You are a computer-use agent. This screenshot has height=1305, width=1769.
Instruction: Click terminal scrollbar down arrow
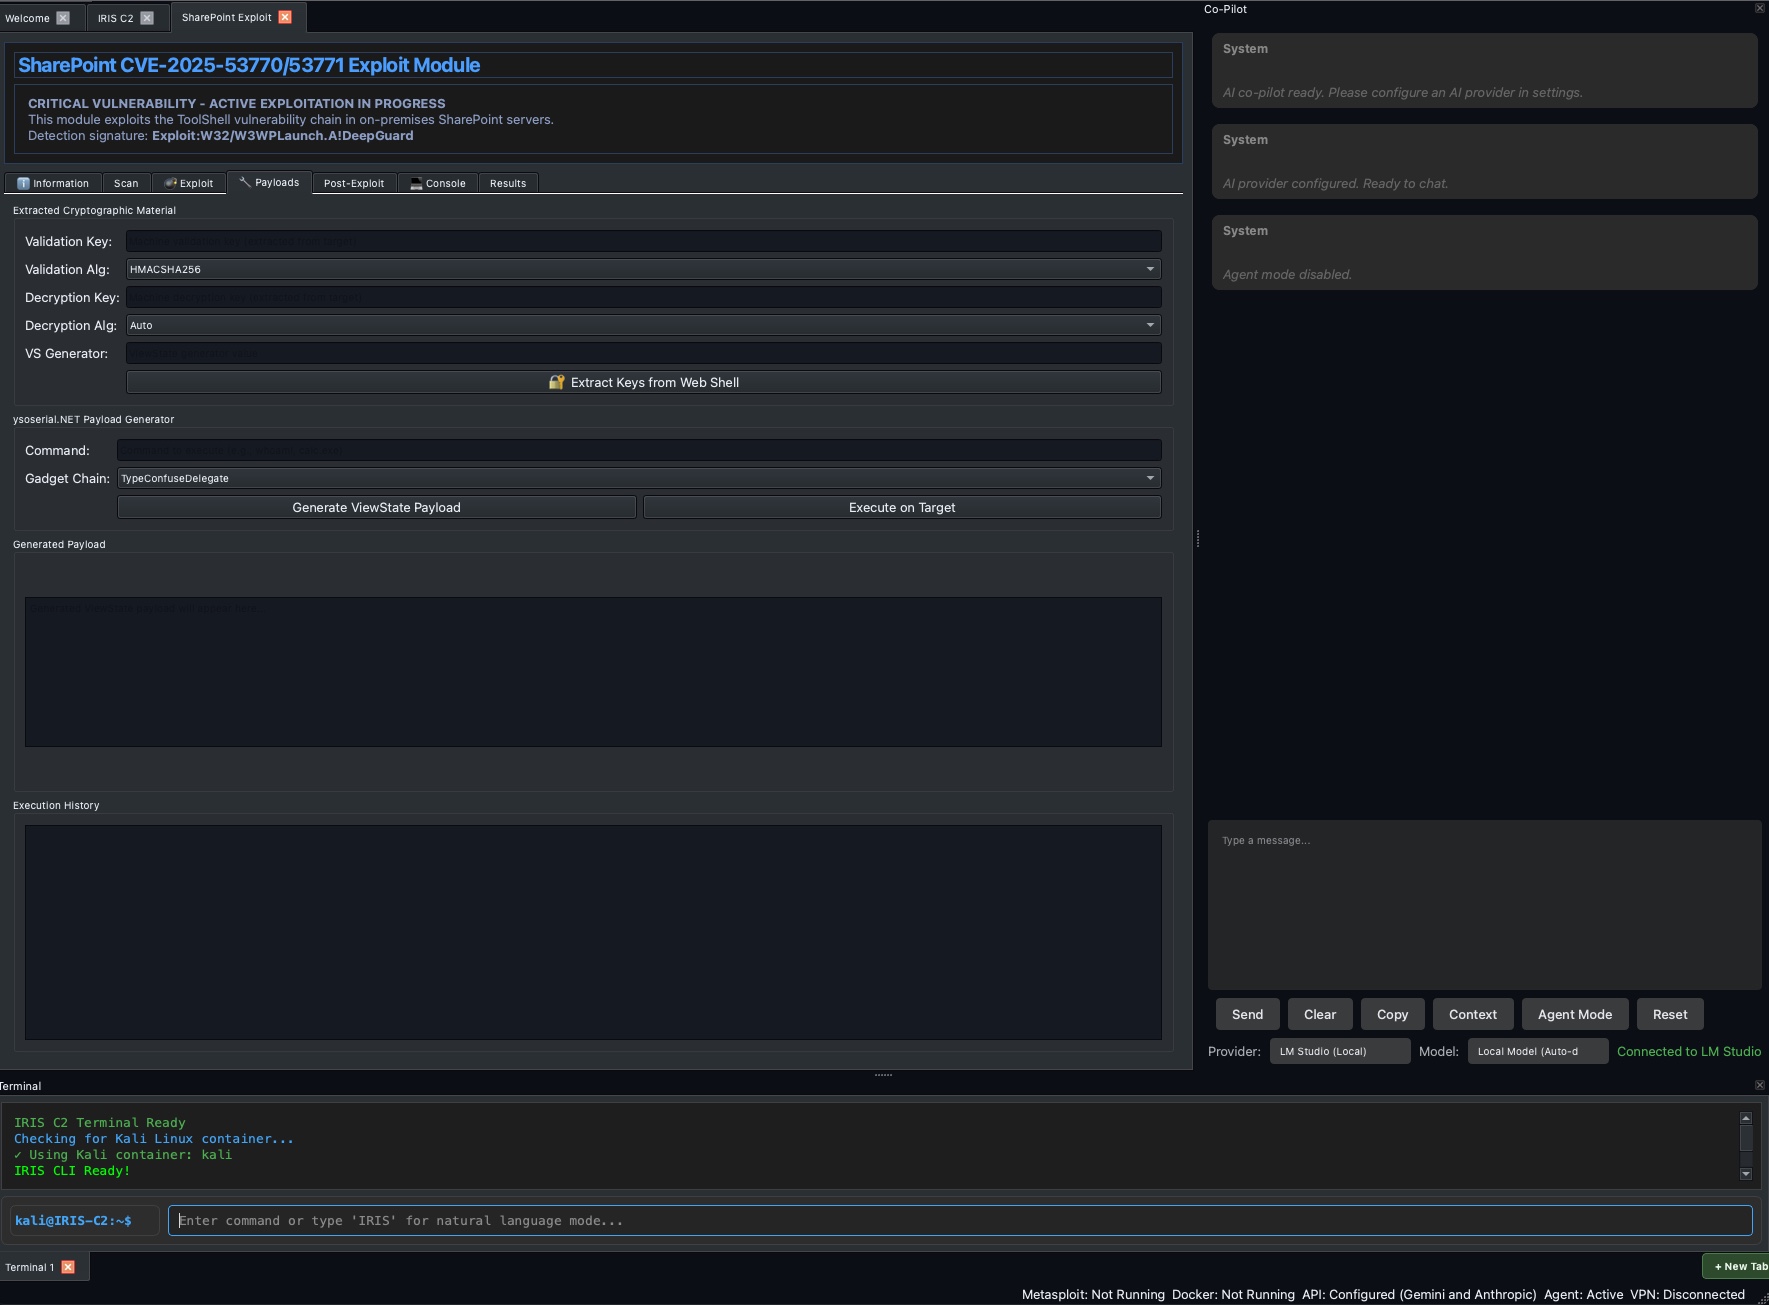[x=1746, y=1174]
